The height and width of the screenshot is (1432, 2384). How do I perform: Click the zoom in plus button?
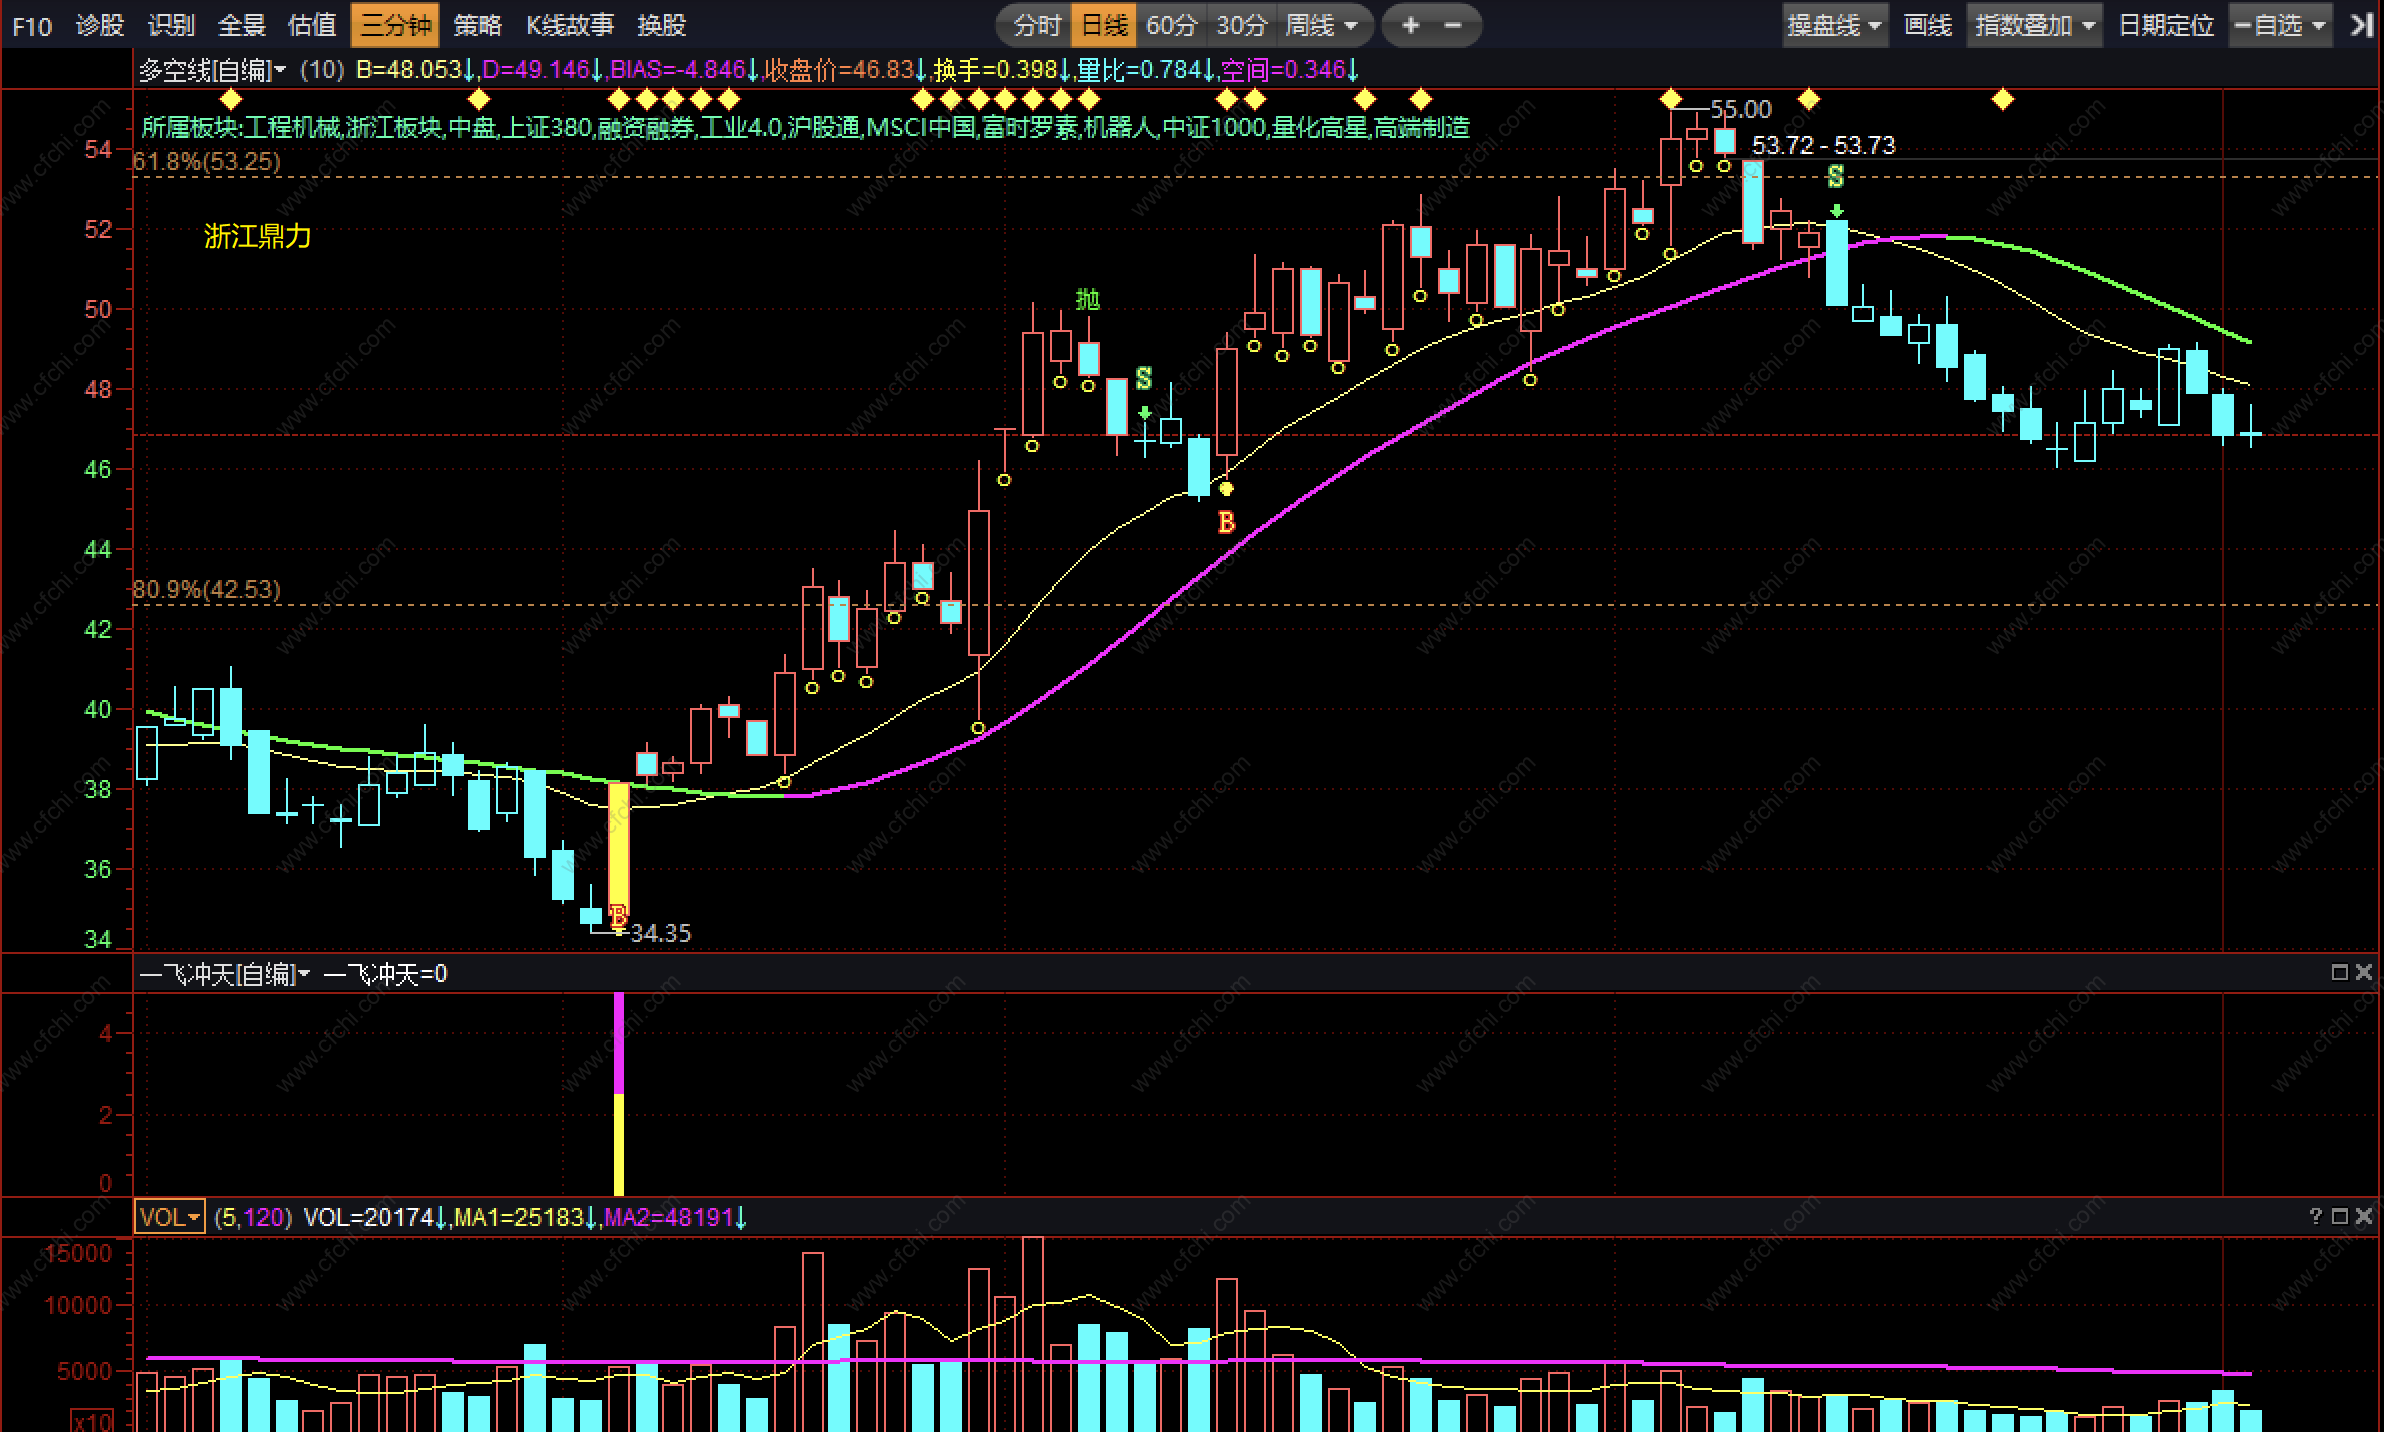click(1410, 25)
